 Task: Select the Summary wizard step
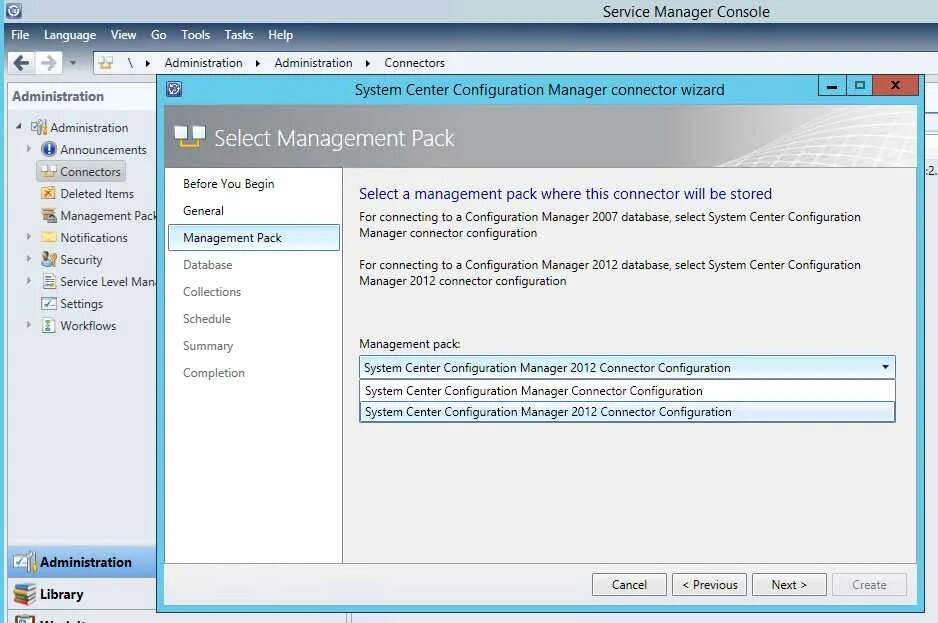point(208,345)
